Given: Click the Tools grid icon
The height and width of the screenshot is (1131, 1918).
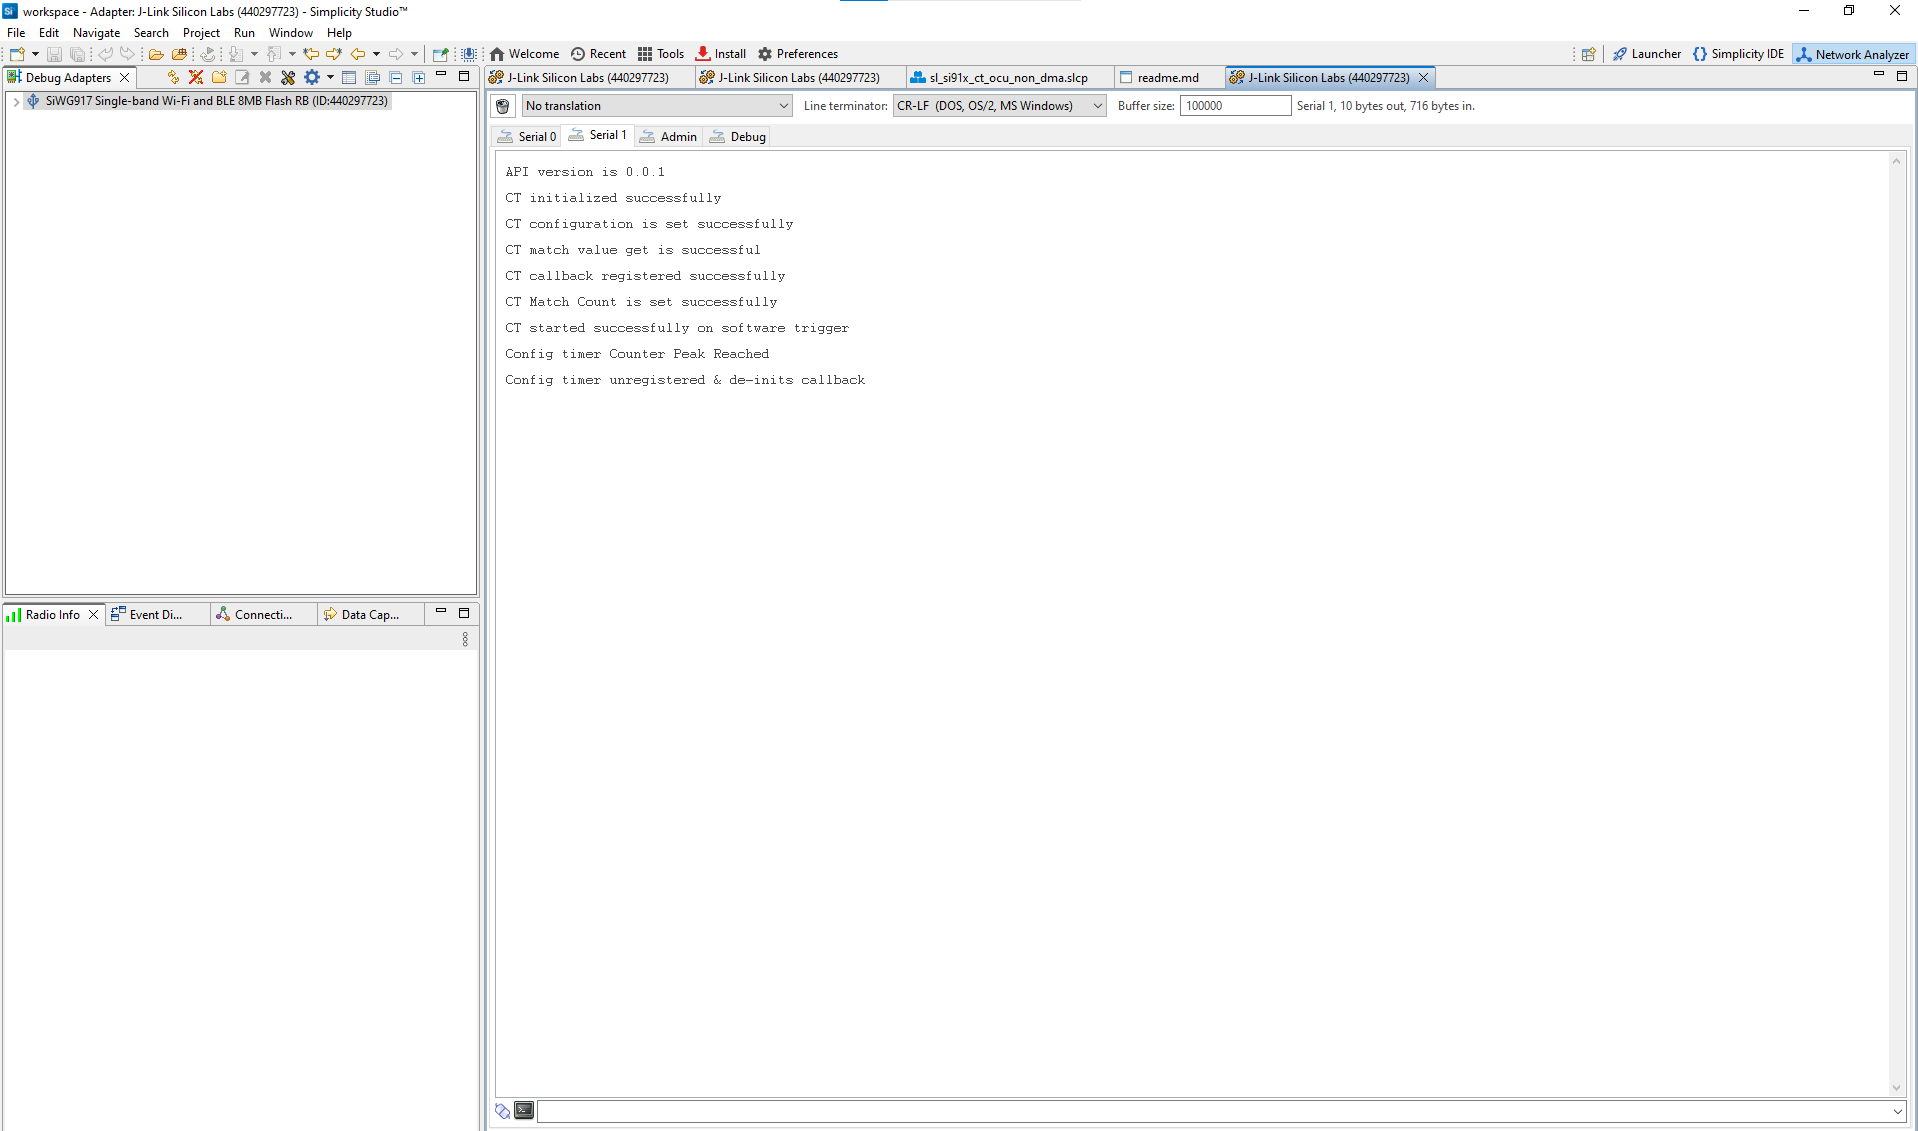Looking at the screenshot, I should tap(645, 54).
